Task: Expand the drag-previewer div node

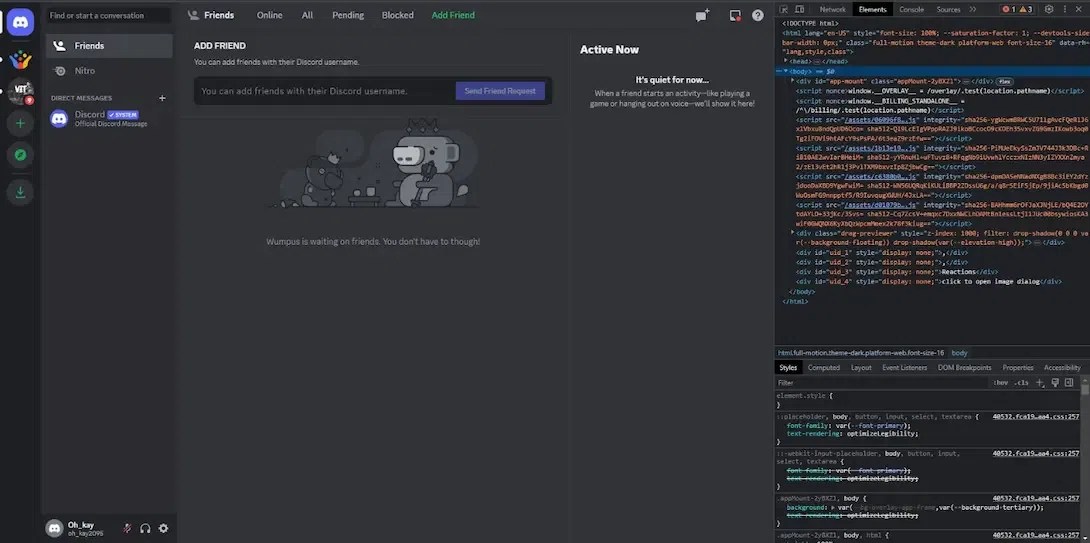Action: [x=792, y=232]
